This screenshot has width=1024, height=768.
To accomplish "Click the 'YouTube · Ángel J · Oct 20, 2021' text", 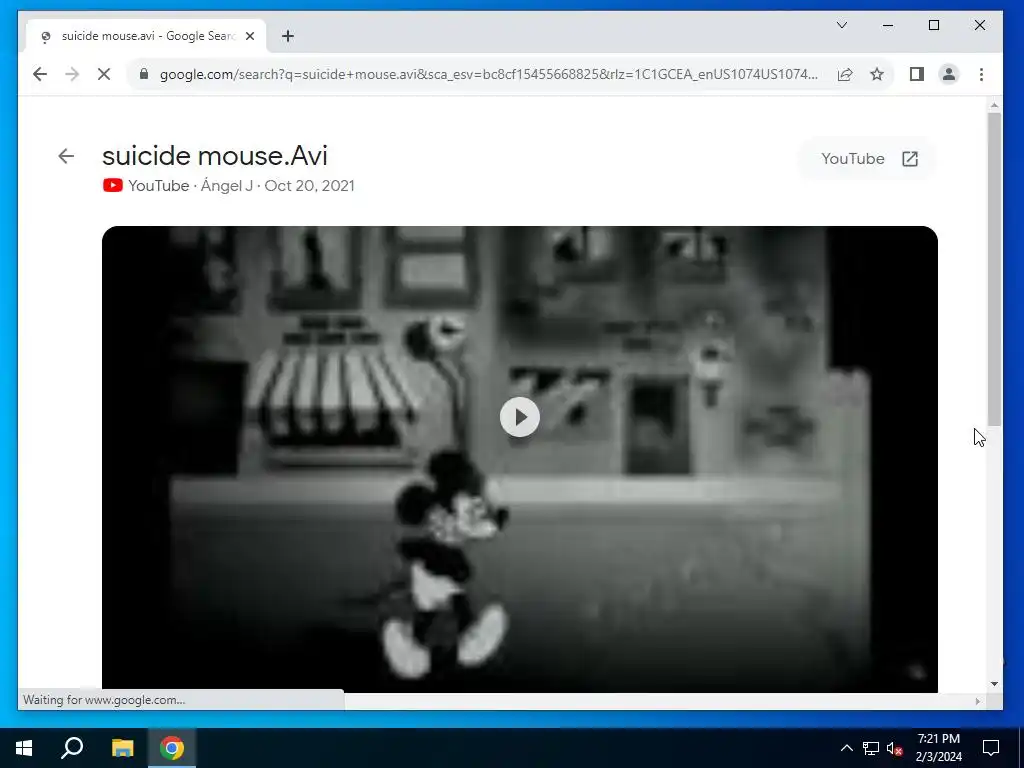I will [242, 185].
